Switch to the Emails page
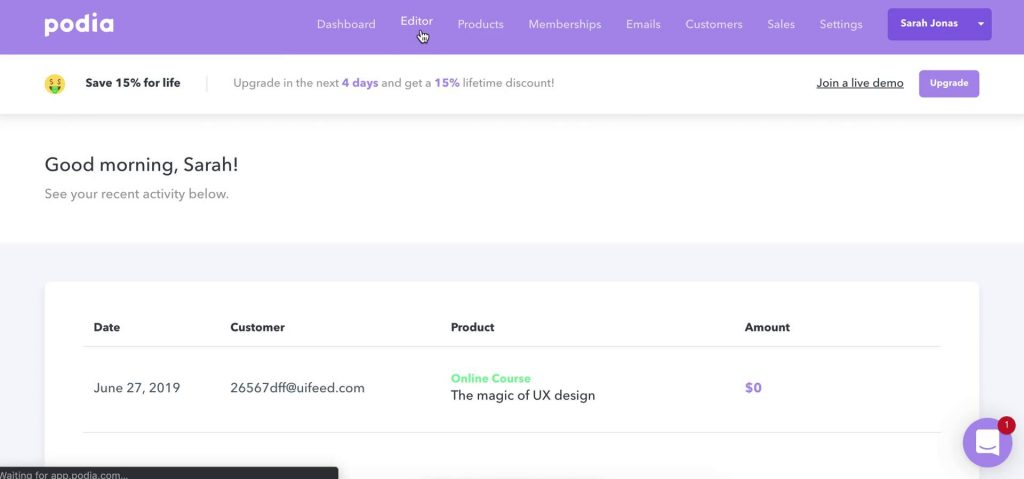This screenshot has height=479, width=1024. (643, 24)
